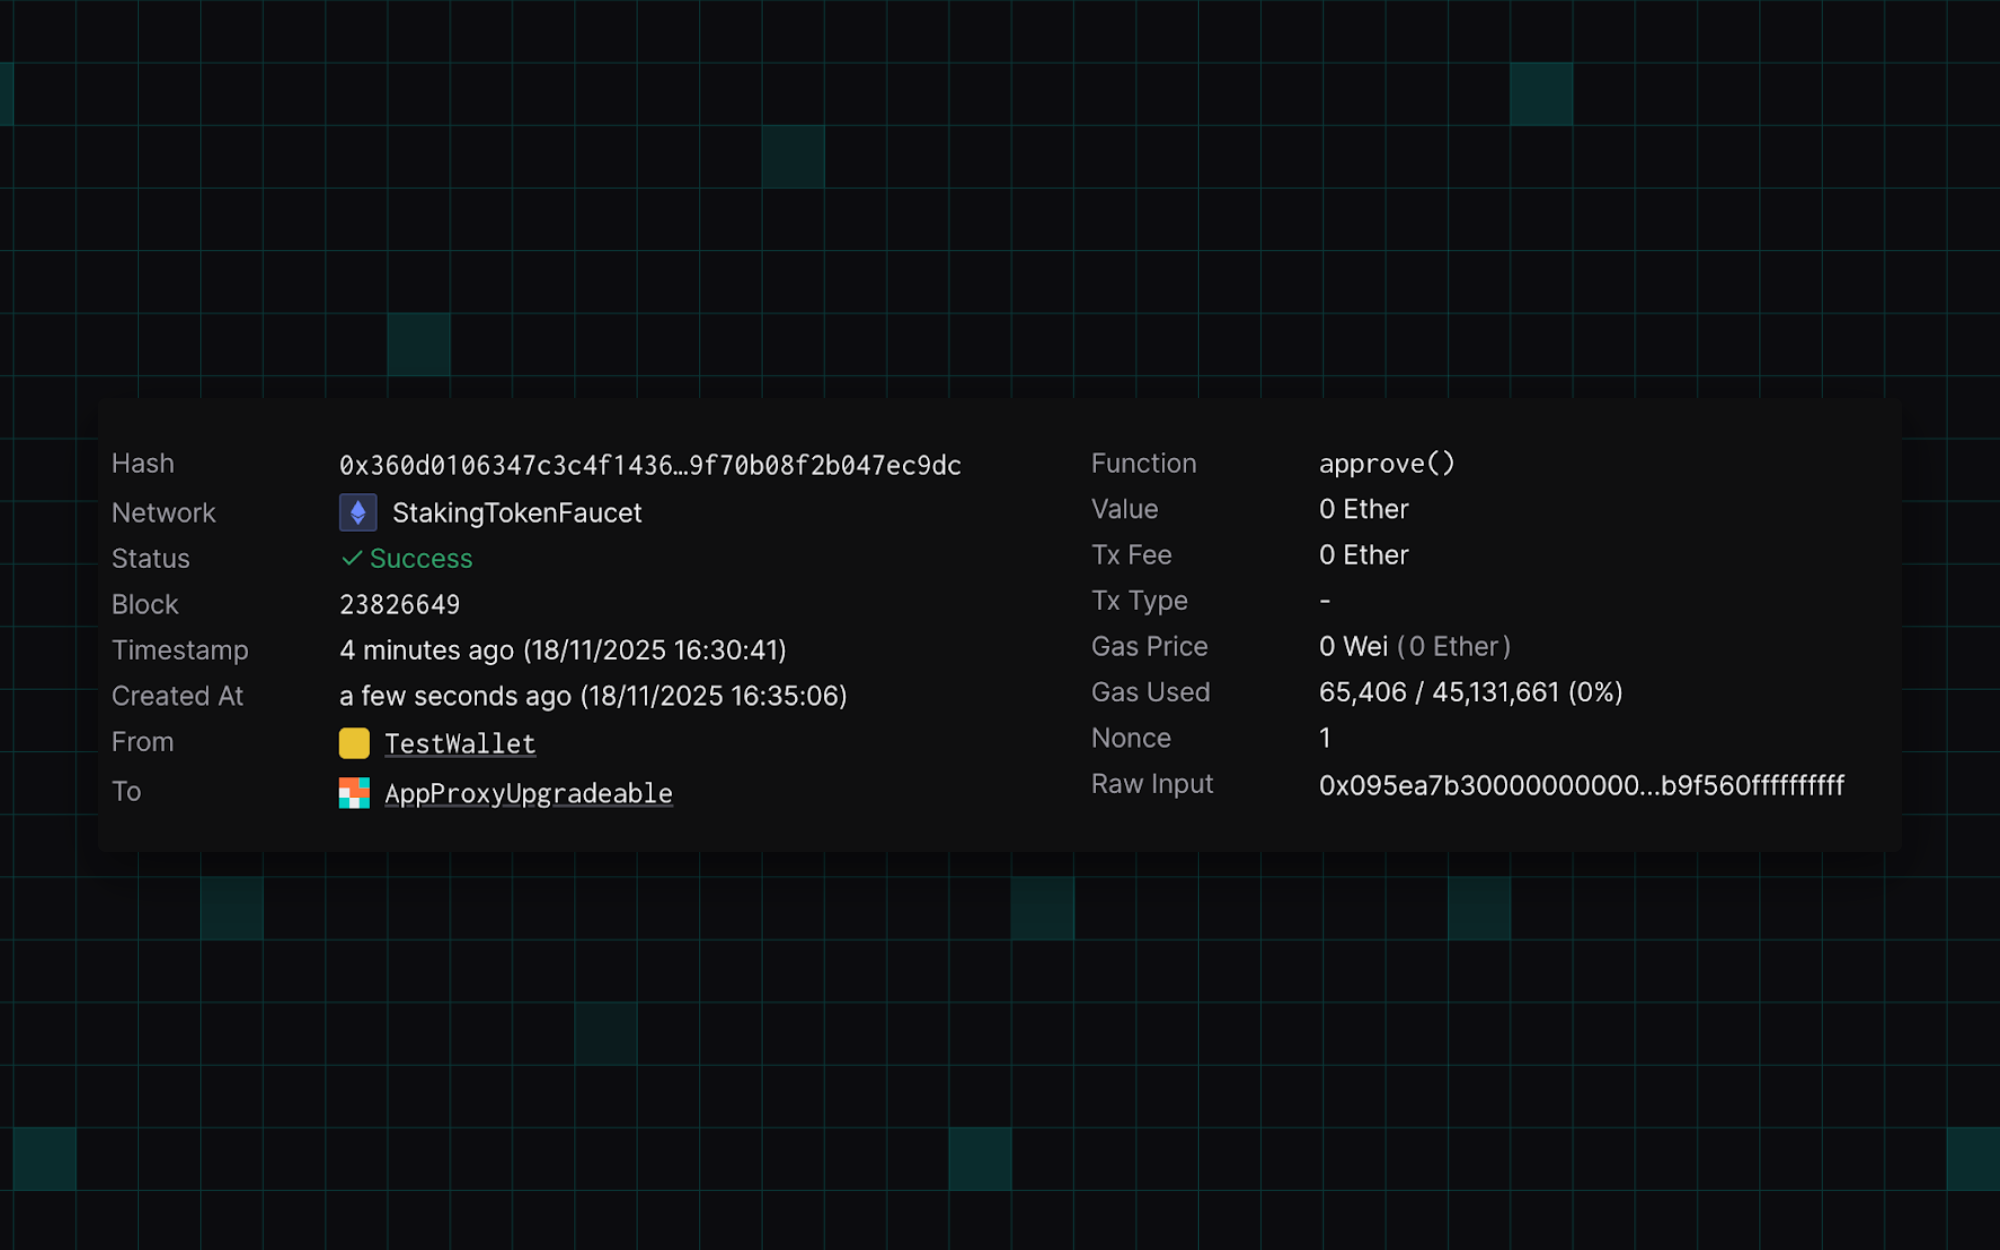Click the green Success checkmark icon
The width and height of the screenshot is (2000, 1250).
[x=351, y=558]
